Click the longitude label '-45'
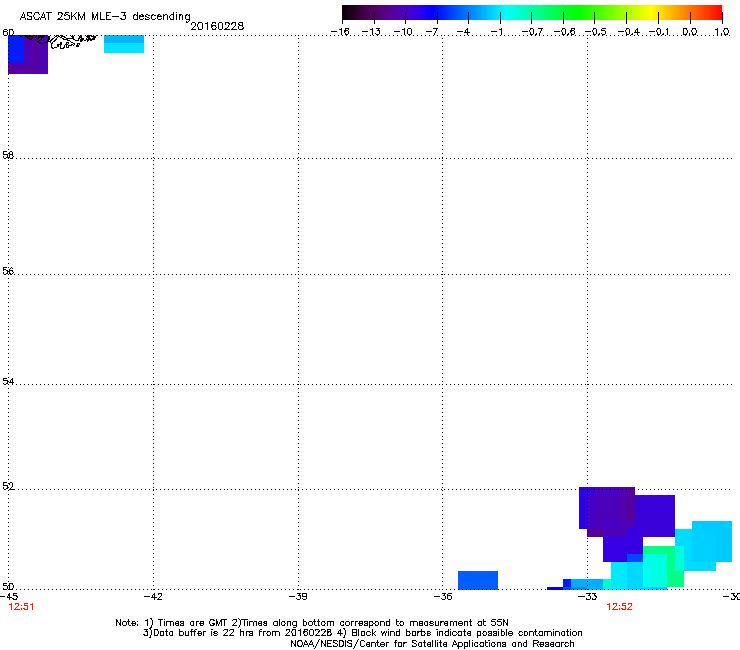This screenshot has height=650, width=740. click(x=8, y=597)
